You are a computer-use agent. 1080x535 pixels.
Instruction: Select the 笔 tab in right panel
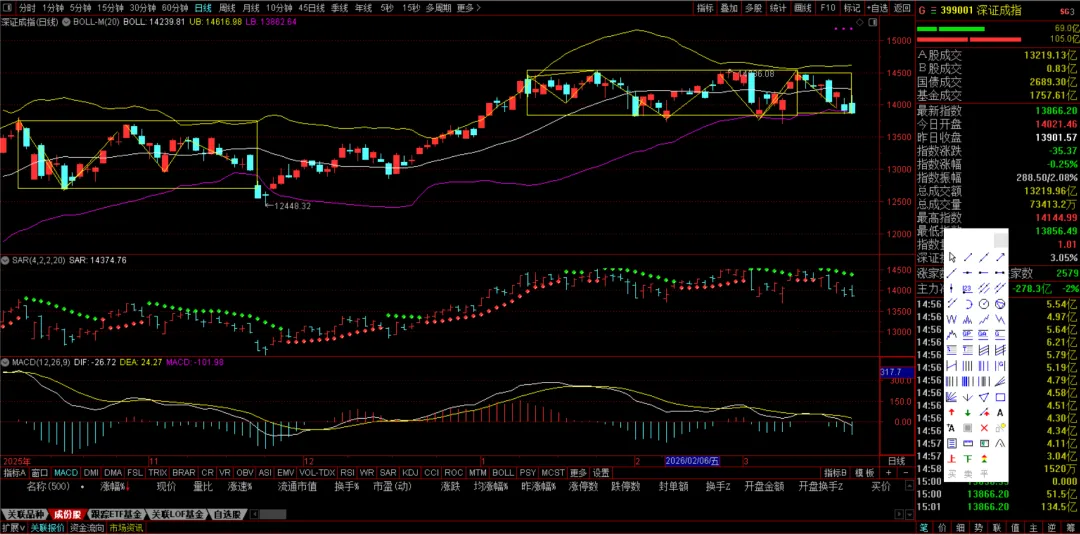click(x=924, y=527)
